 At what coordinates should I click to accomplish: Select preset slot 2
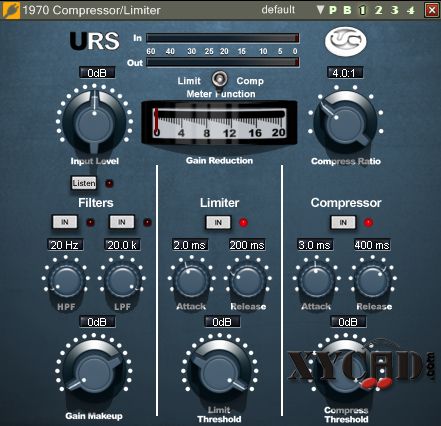[378, 10]
